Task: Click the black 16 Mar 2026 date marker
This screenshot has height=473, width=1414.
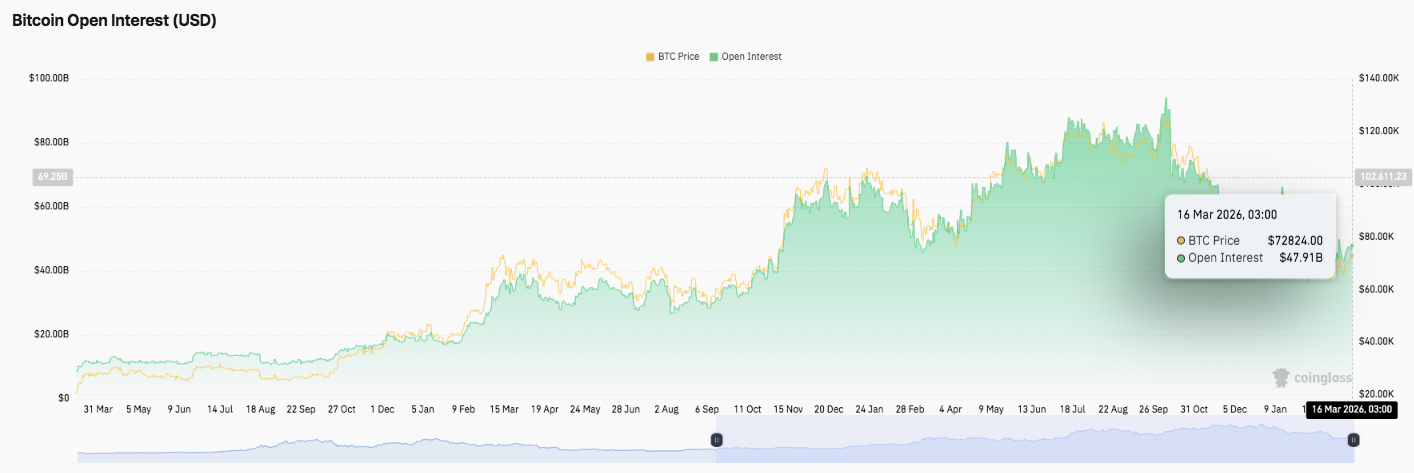Action: [1353, 409]
